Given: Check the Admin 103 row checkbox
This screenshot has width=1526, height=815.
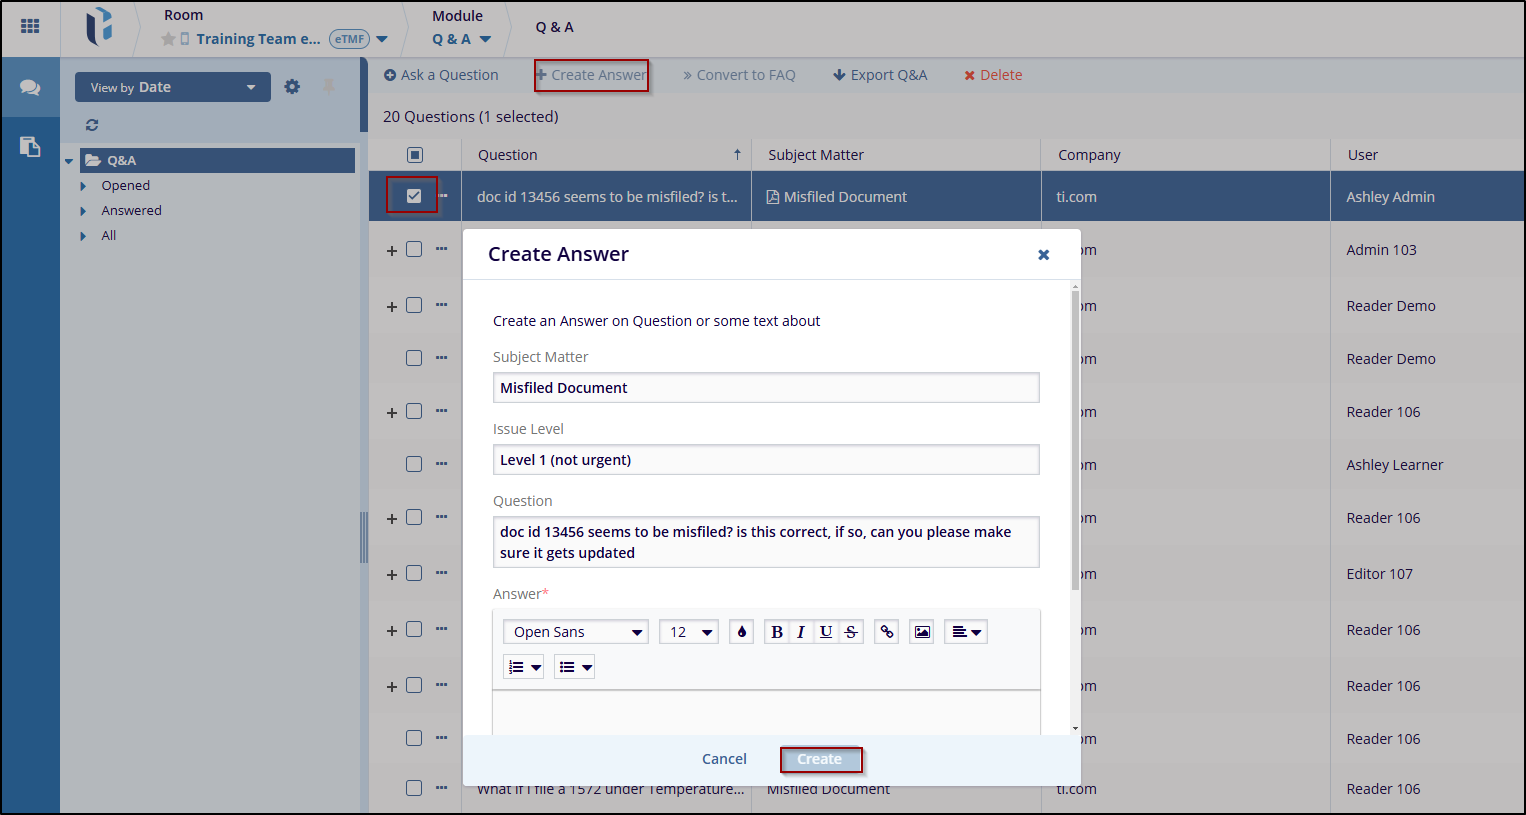Looking at the screenshot, I should coord(414,250).
